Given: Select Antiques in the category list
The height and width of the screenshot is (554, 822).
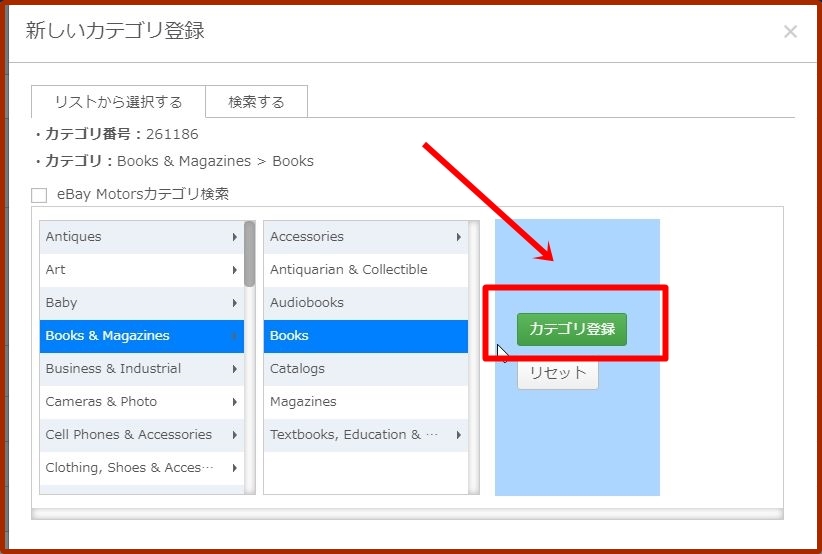Looking at the screenshot, I should (x=142, y=237).
